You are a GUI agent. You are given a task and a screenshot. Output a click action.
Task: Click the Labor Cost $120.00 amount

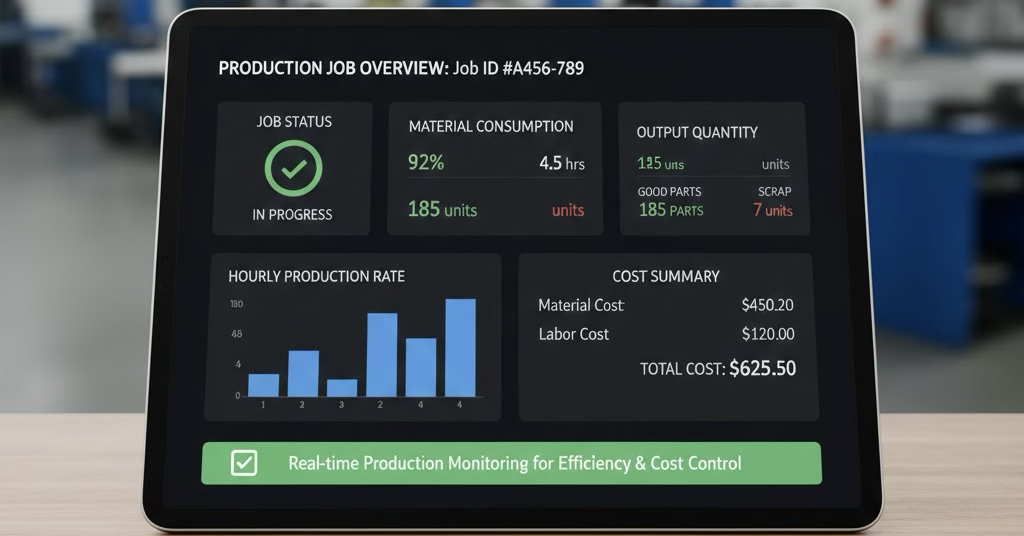(x=767, y=334)
